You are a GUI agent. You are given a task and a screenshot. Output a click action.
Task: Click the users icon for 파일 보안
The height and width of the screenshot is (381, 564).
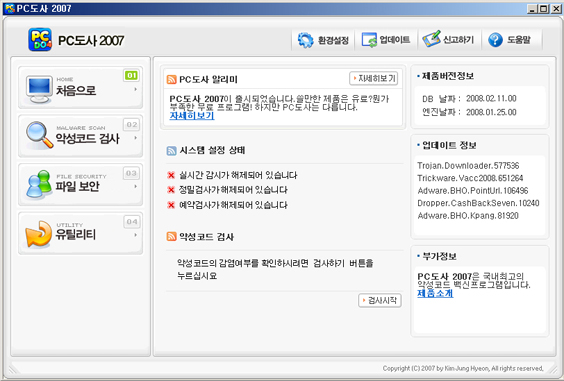pyautogui.click(x=39, y=184)
